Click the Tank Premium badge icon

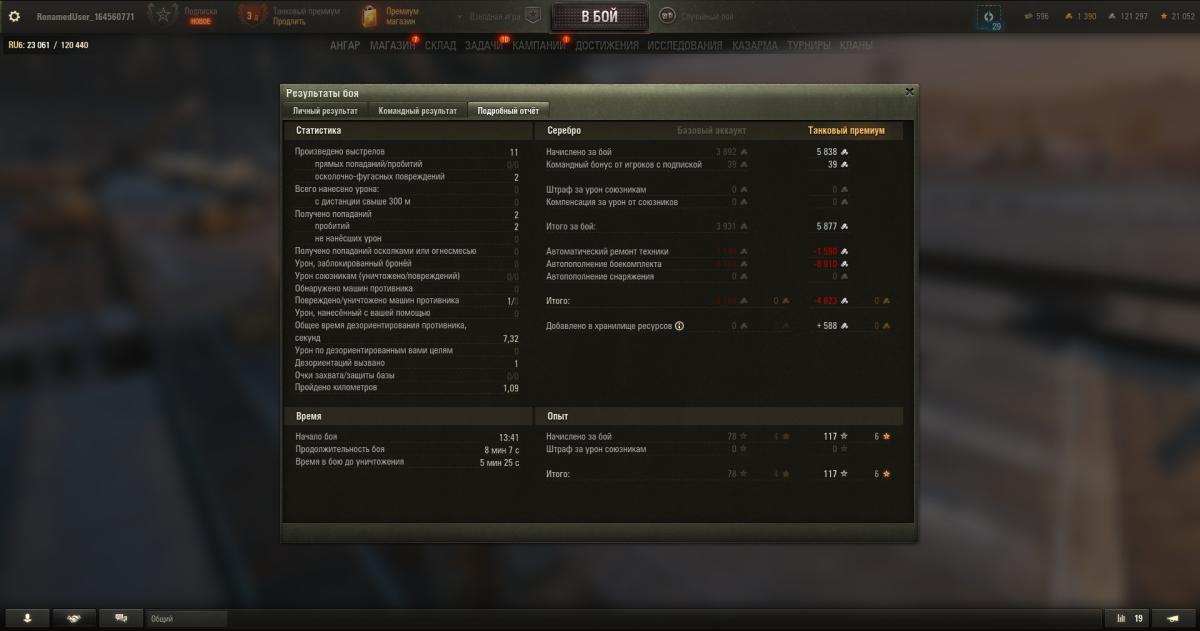click(x=254, y=16)
